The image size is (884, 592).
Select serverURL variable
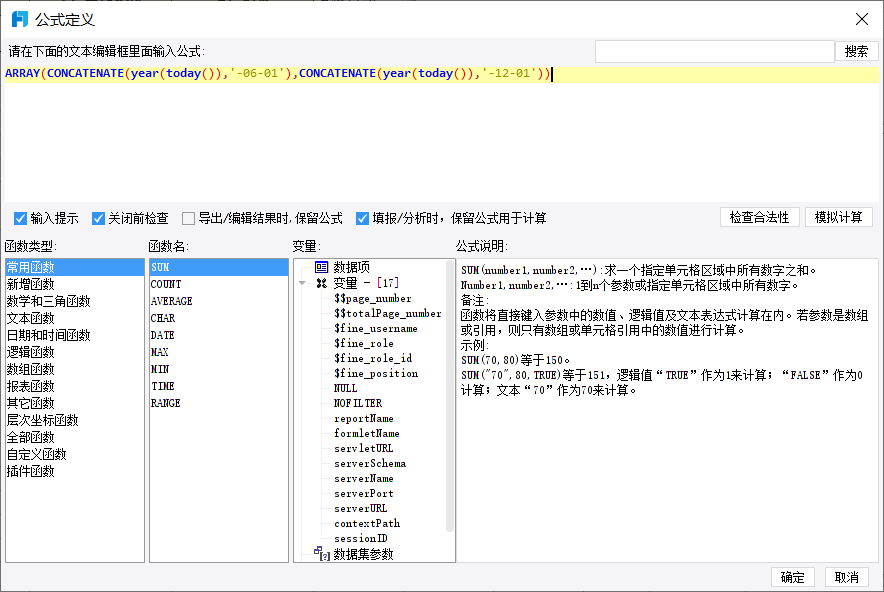click(360, 508)
